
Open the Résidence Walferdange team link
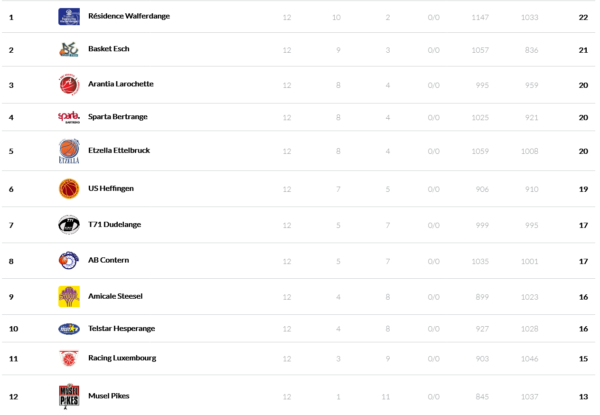tap(127, 17)
